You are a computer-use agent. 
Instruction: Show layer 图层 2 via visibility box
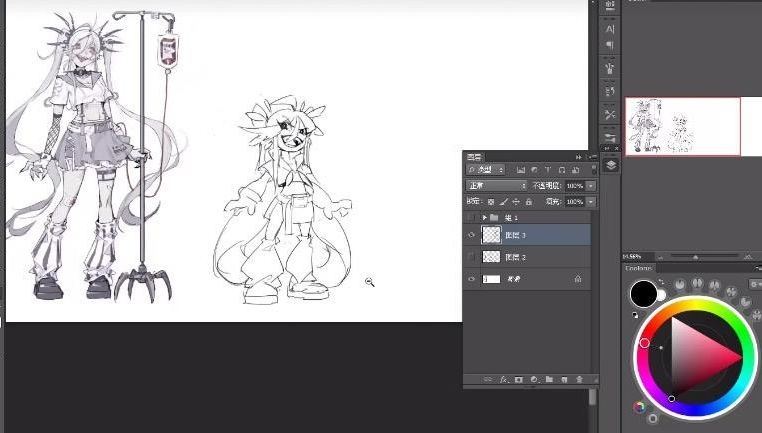(x=471, y=257)
